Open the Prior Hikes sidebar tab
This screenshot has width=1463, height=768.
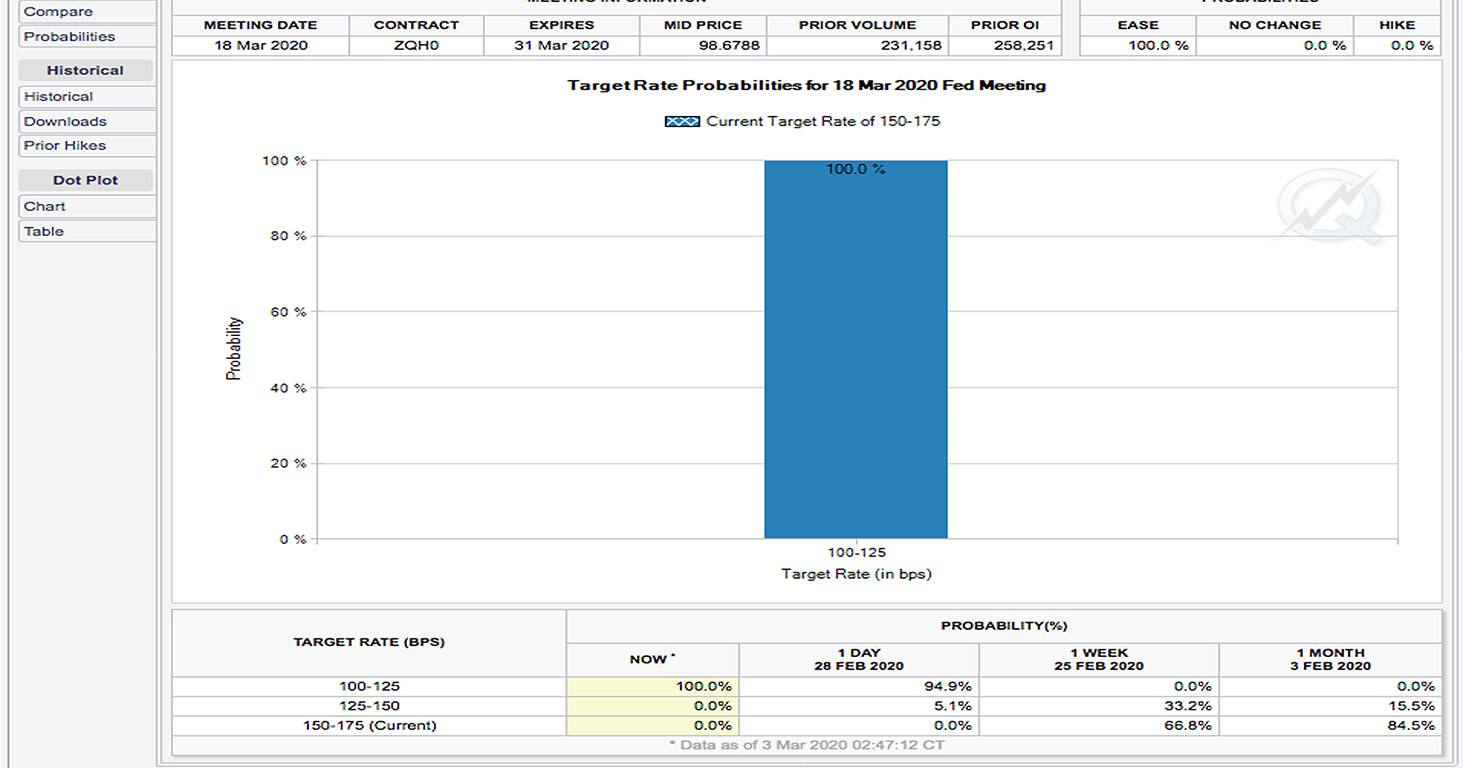(88, 146)
